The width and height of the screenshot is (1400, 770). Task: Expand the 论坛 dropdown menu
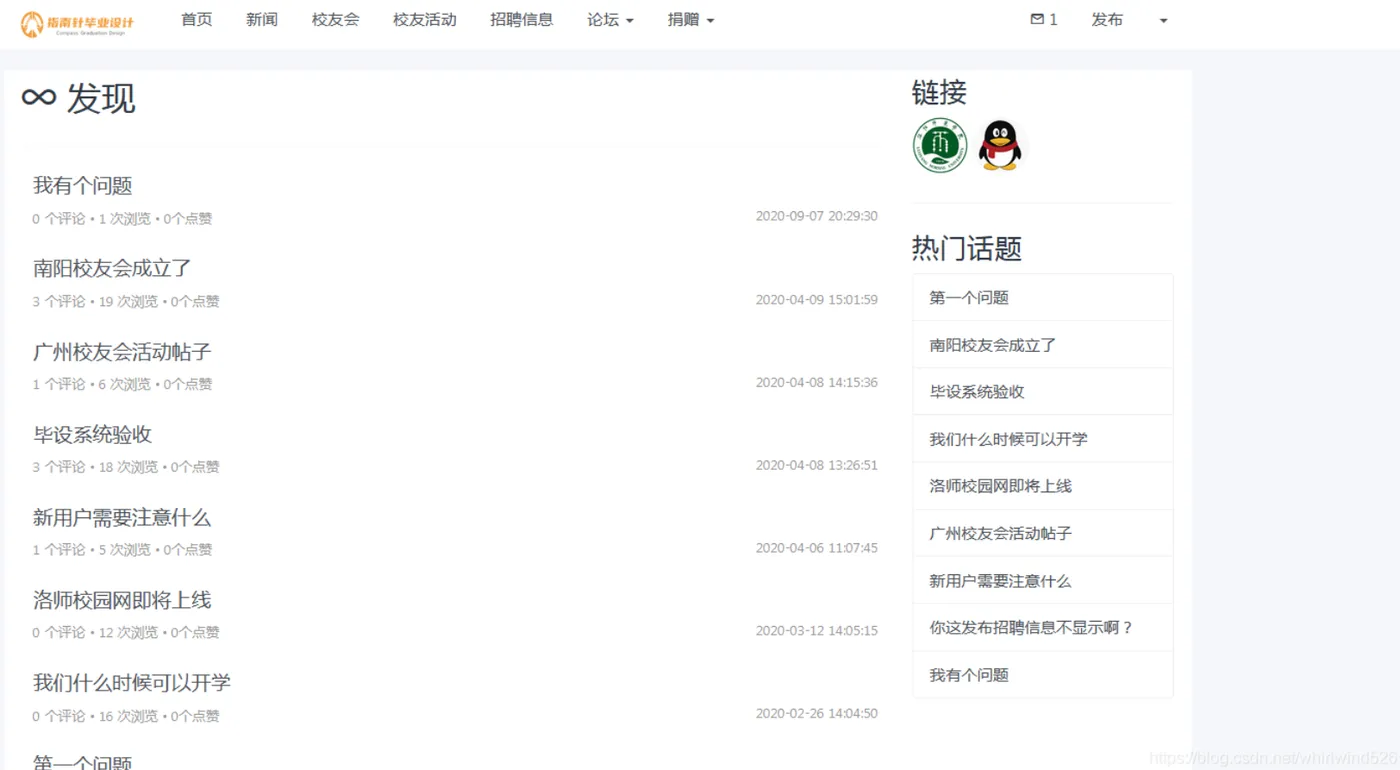(x=610, y=20)
